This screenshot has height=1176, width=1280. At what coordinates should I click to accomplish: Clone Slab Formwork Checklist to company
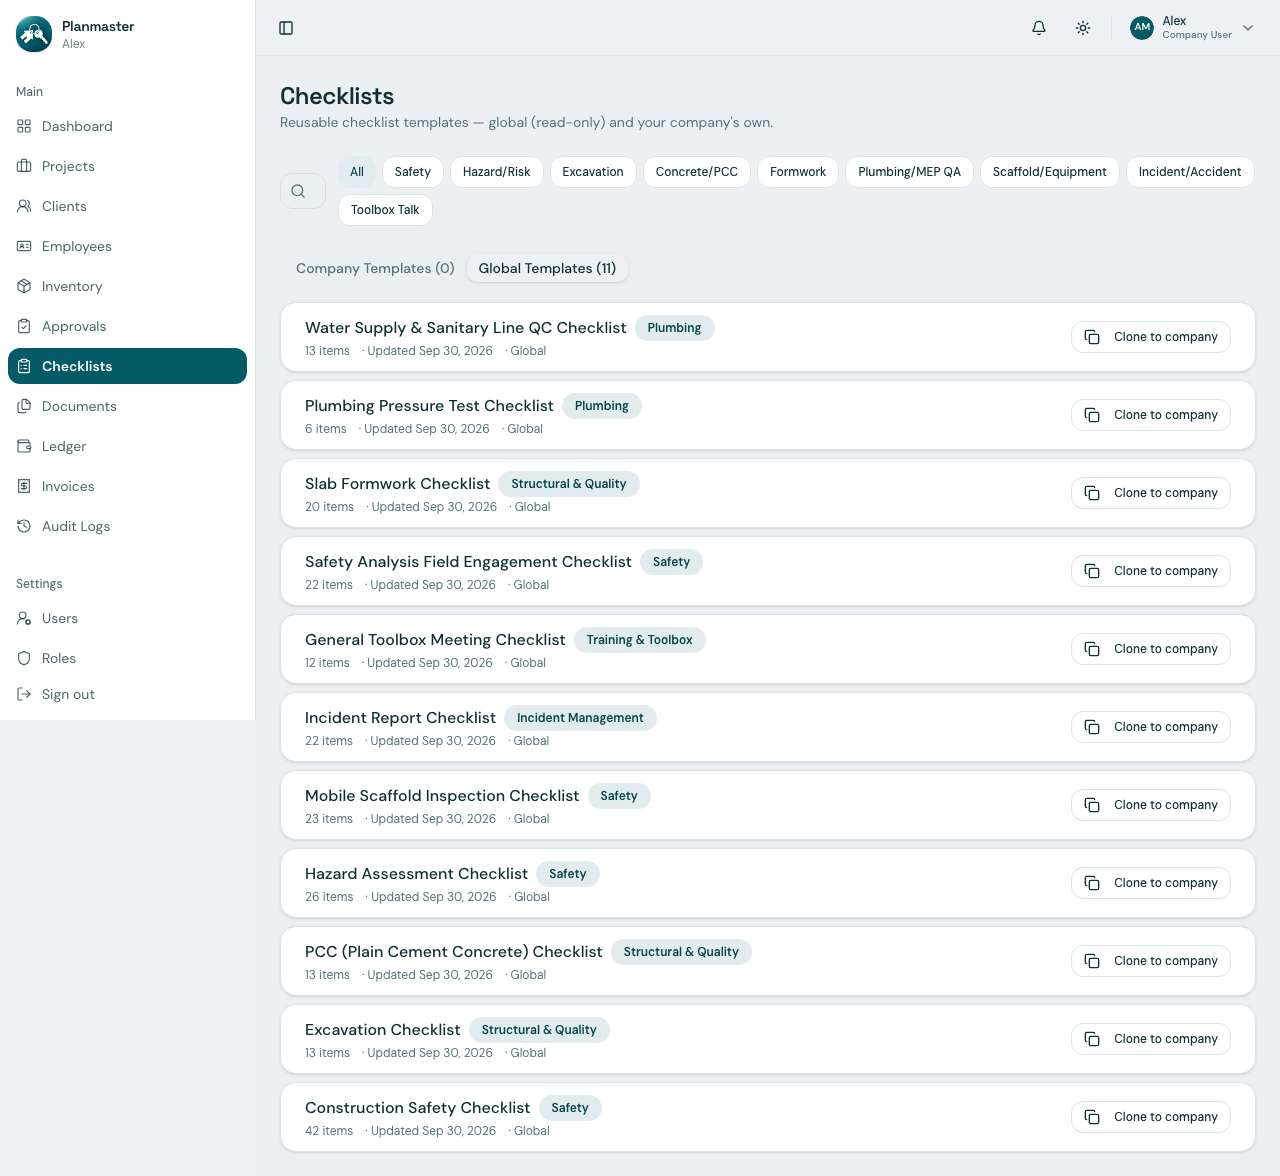(1151, 493)
